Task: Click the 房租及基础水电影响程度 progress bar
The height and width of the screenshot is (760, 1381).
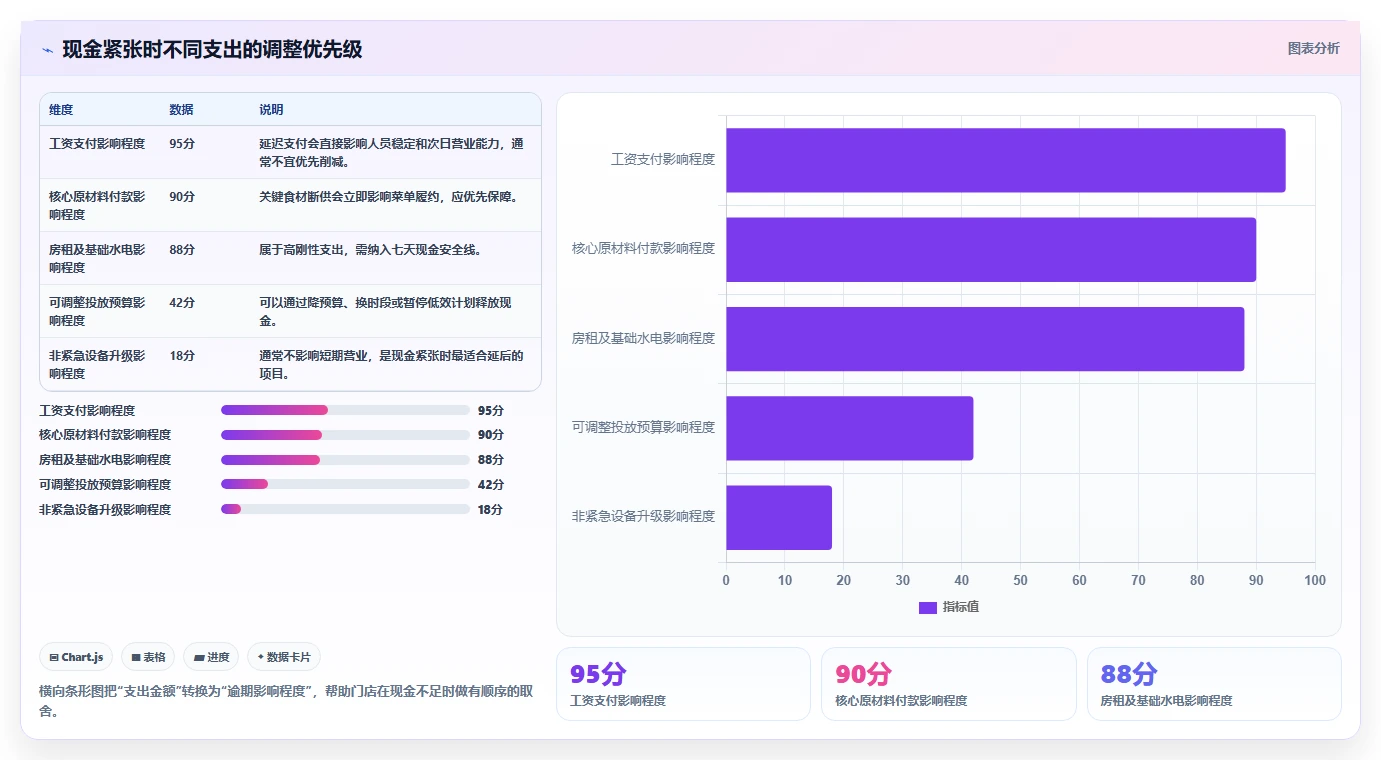Action: click(345, 460)
